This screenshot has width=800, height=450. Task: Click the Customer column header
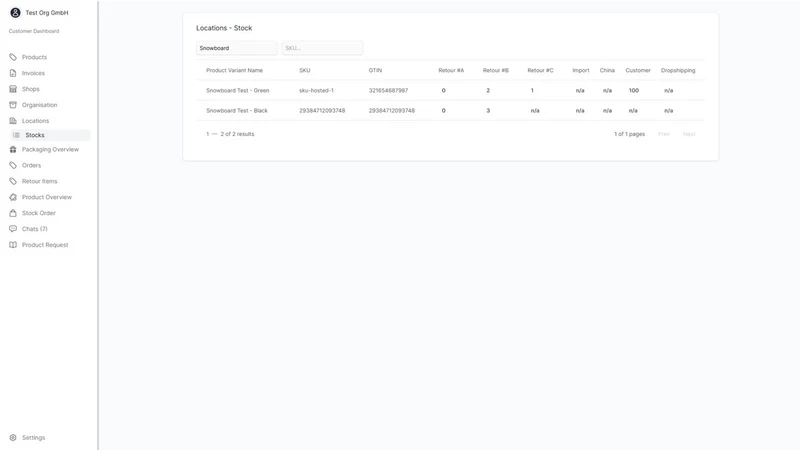tap(638, 70)
